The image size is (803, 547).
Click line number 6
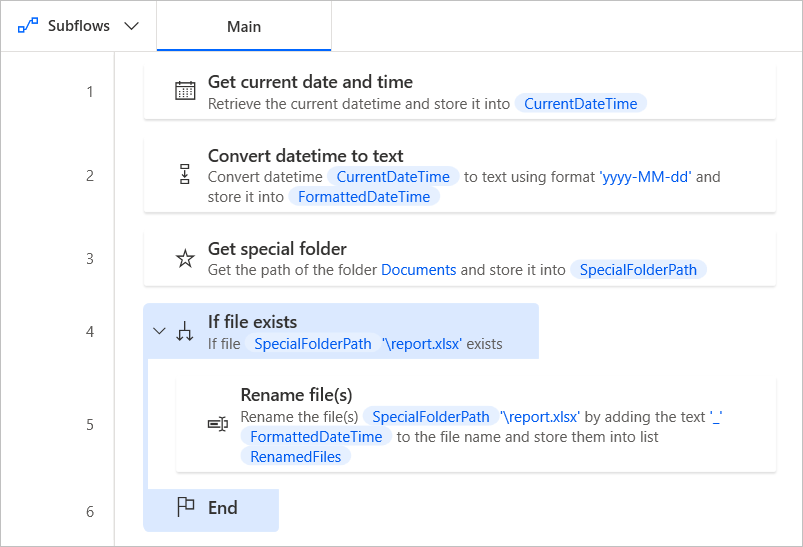coord(90,512)
